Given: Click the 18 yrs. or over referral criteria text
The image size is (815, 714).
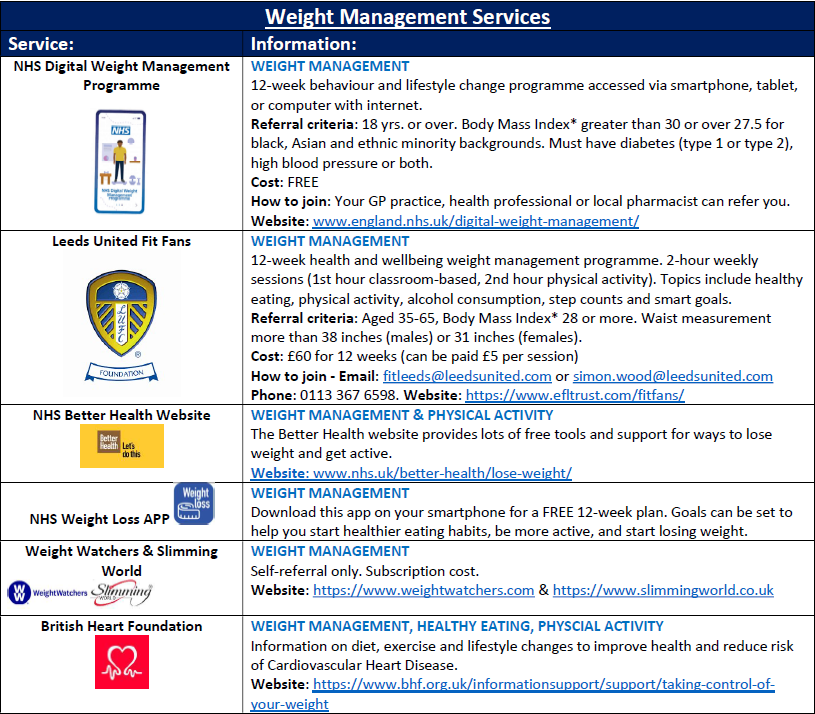Looking at the screenshot, I should [x=523, y=143].
